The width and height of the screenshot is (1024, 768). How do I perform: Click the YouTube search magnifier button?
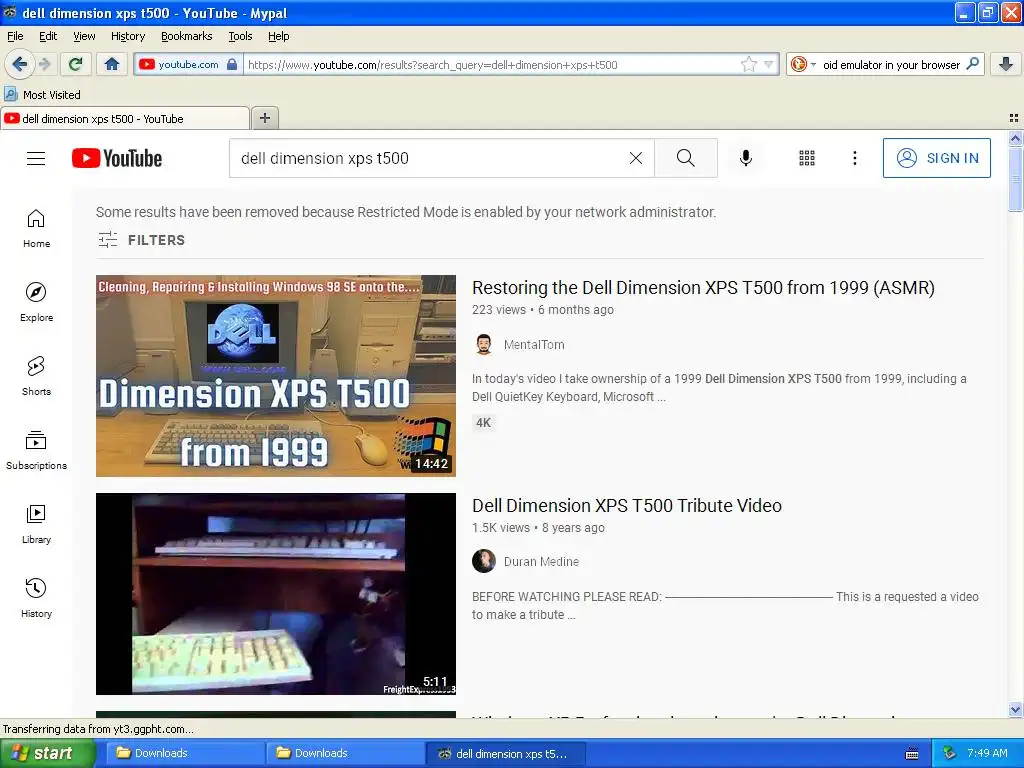coord(686,158)
